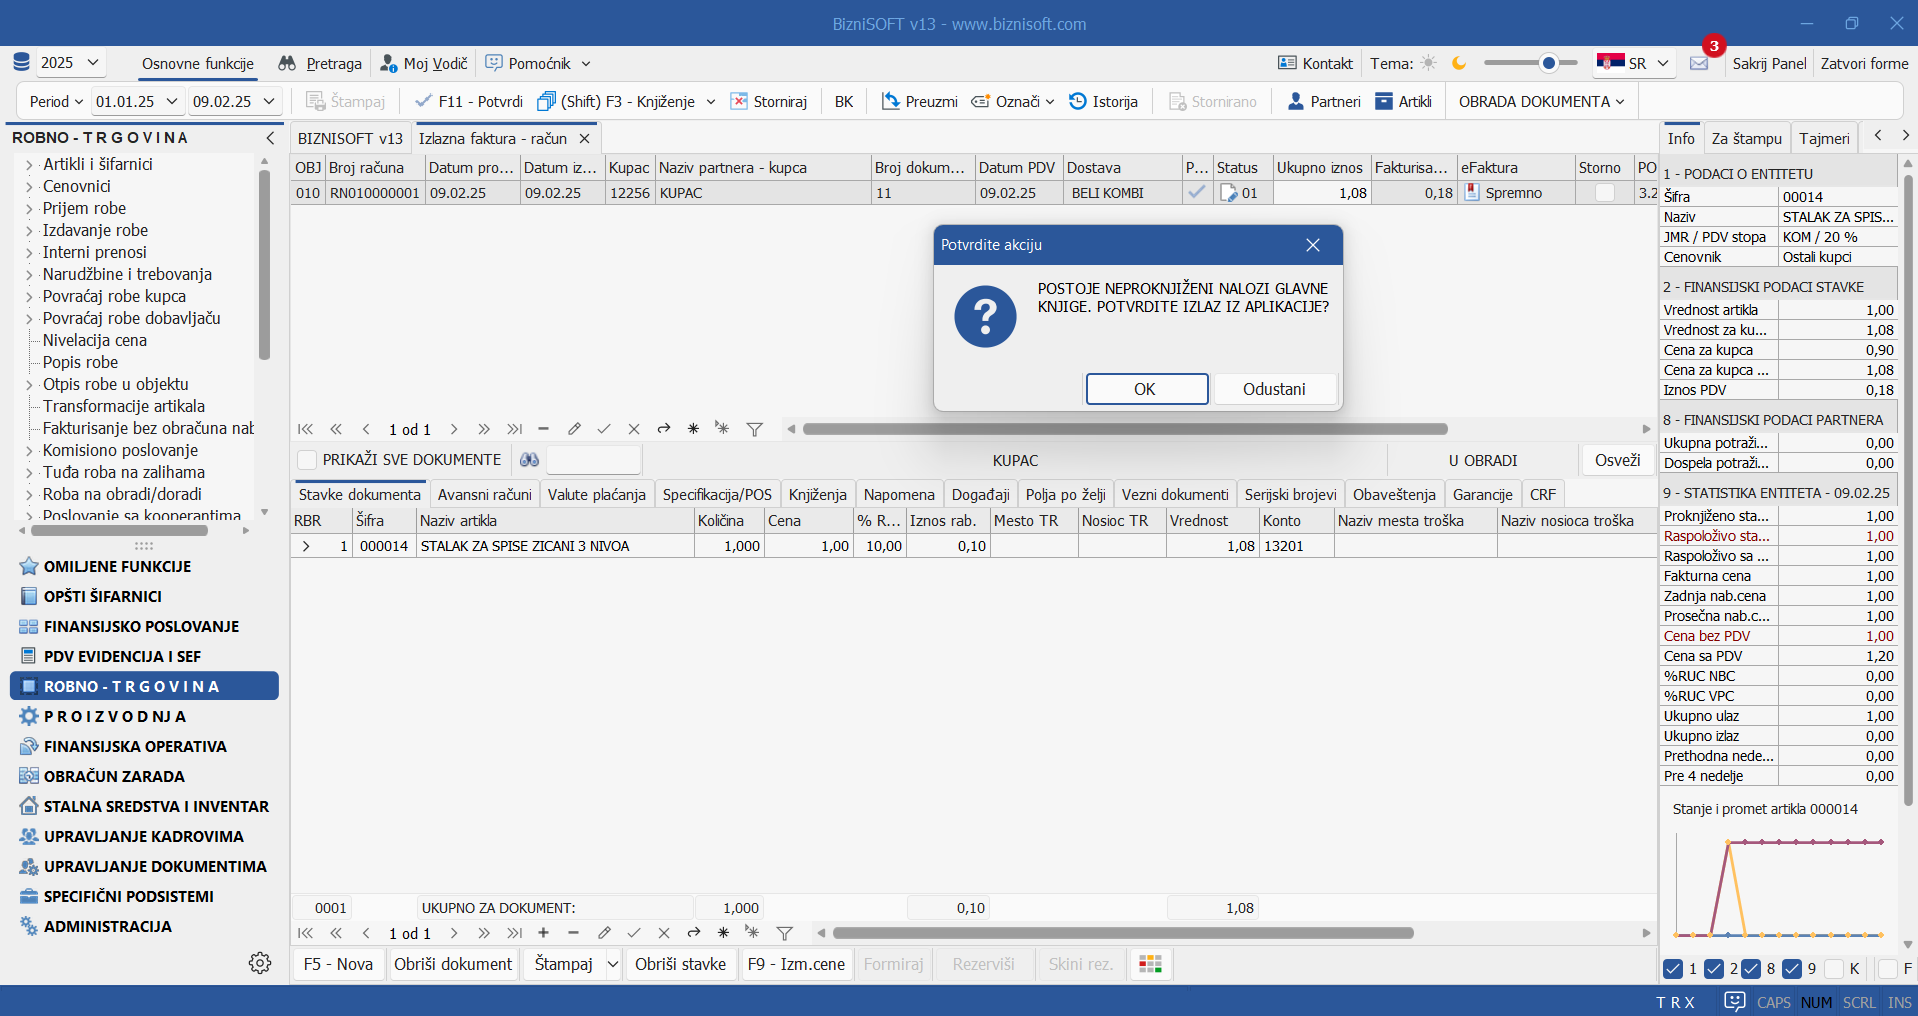Select FINANSIJSKO POSLOVANJE module in sidebar
The height and width of the screenshot is (1016, 1918).
pos(141,626)
